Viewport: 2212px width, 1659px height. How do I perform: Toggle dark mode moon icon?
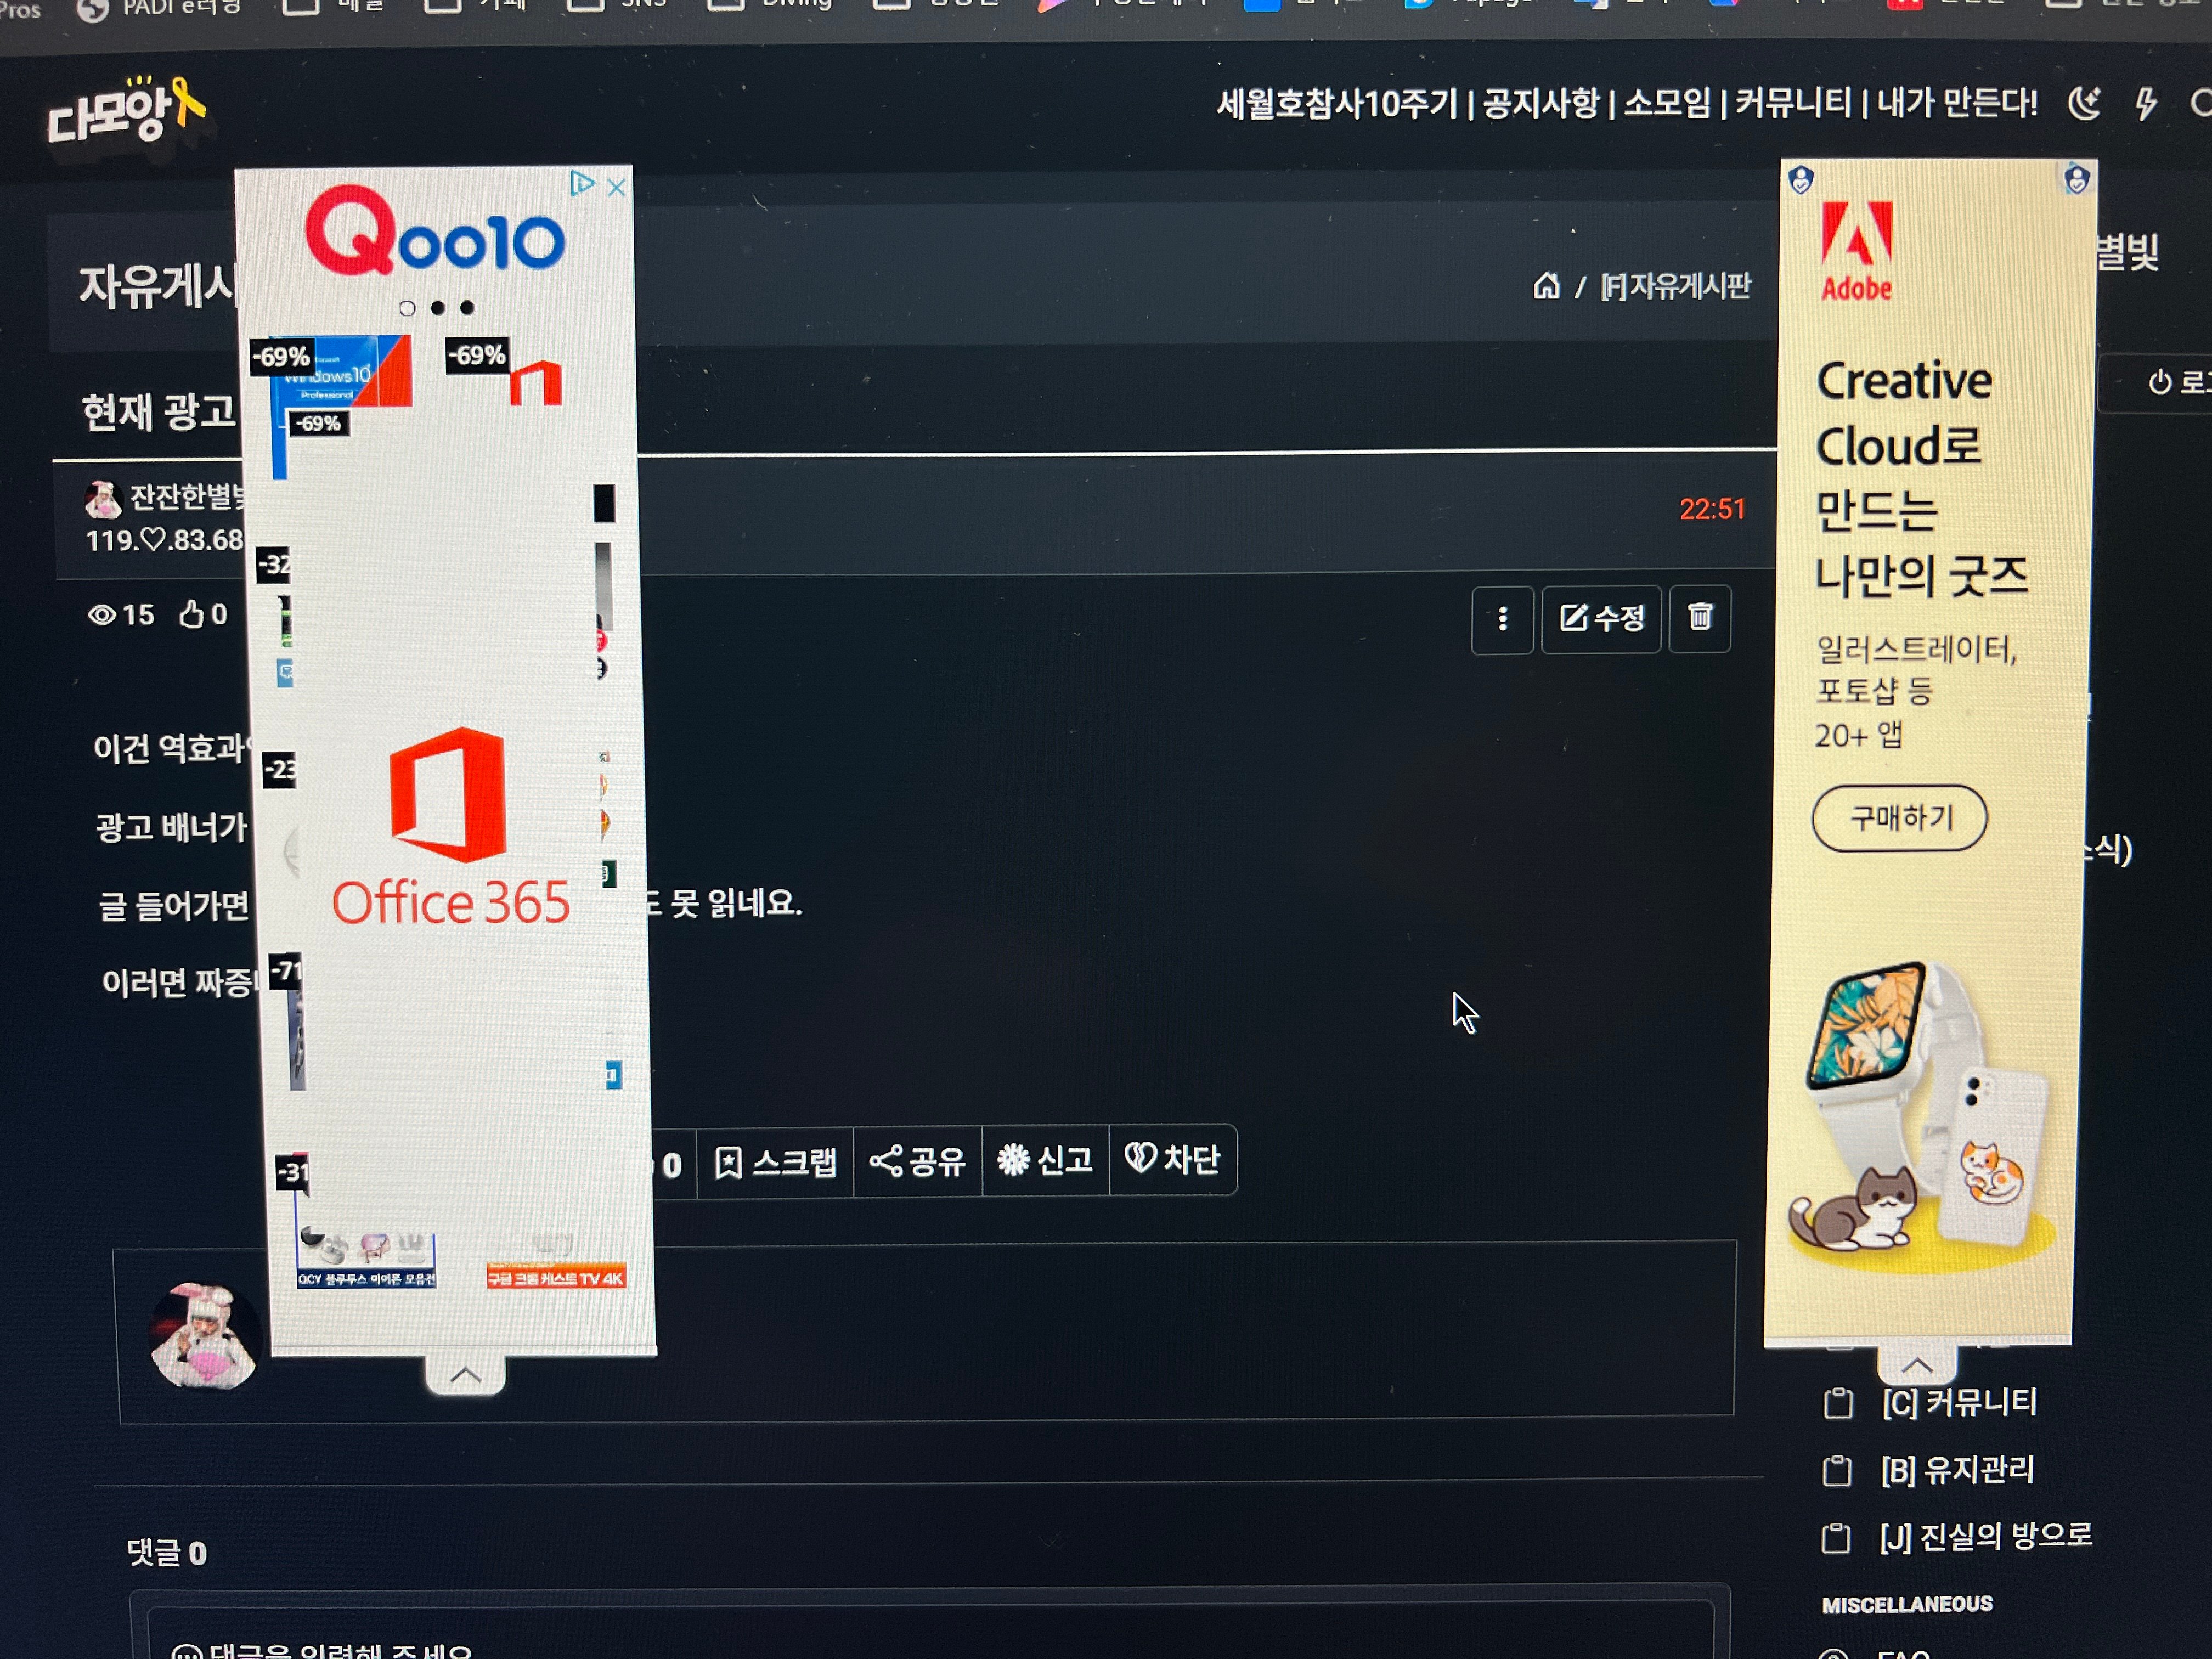click(x=2084, y=104)
